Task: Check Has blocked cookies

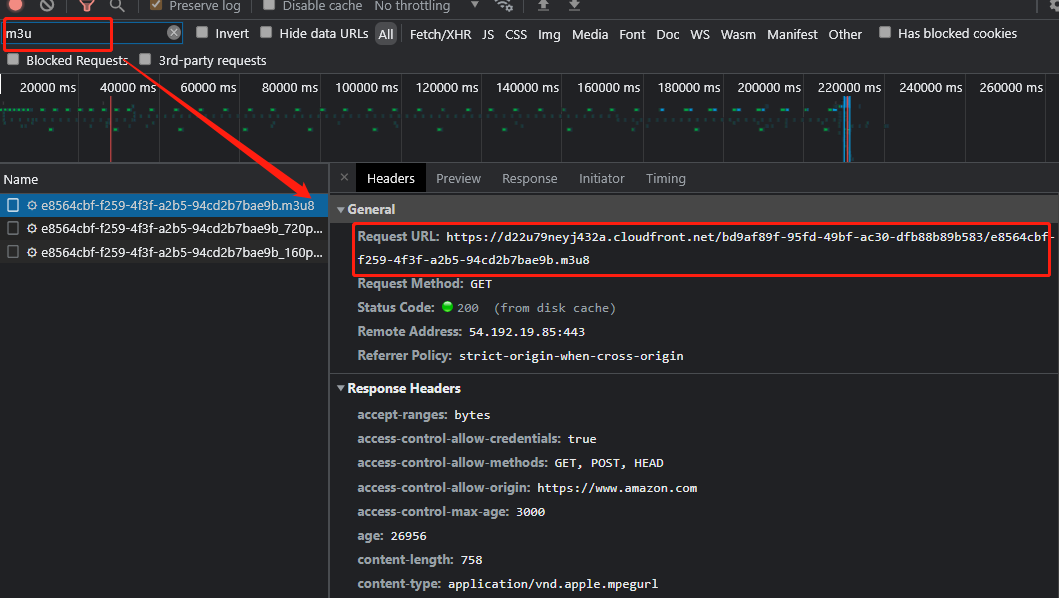Action: tap(885, 32)
